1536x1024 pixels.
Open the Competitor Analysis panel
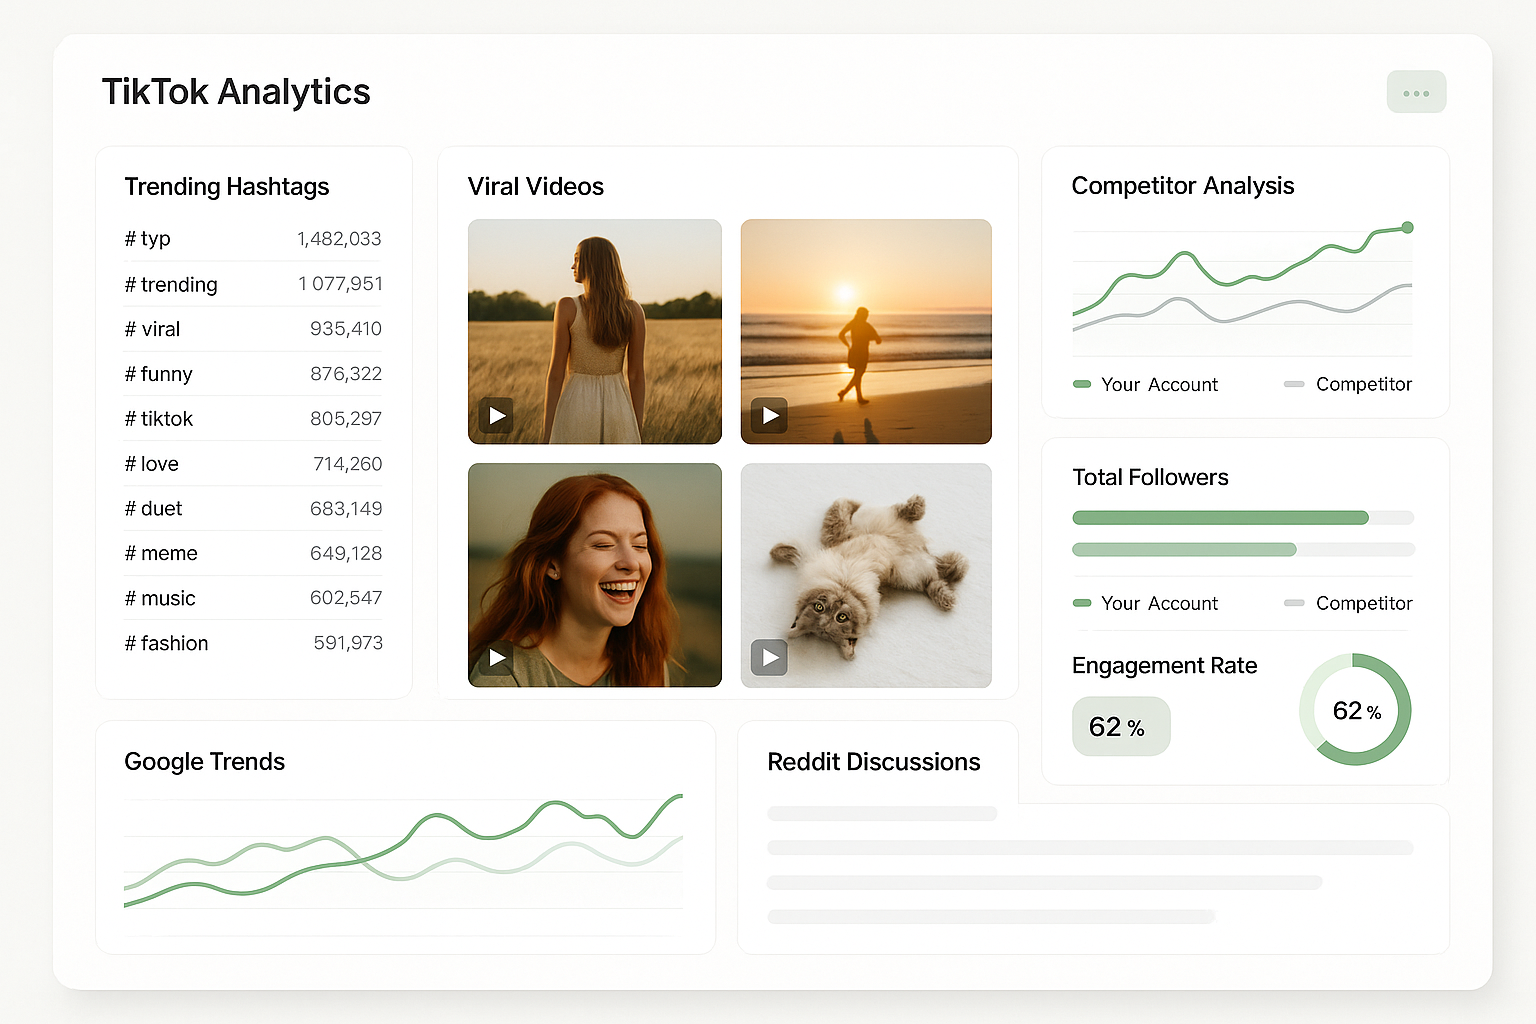click(1183, 186)
